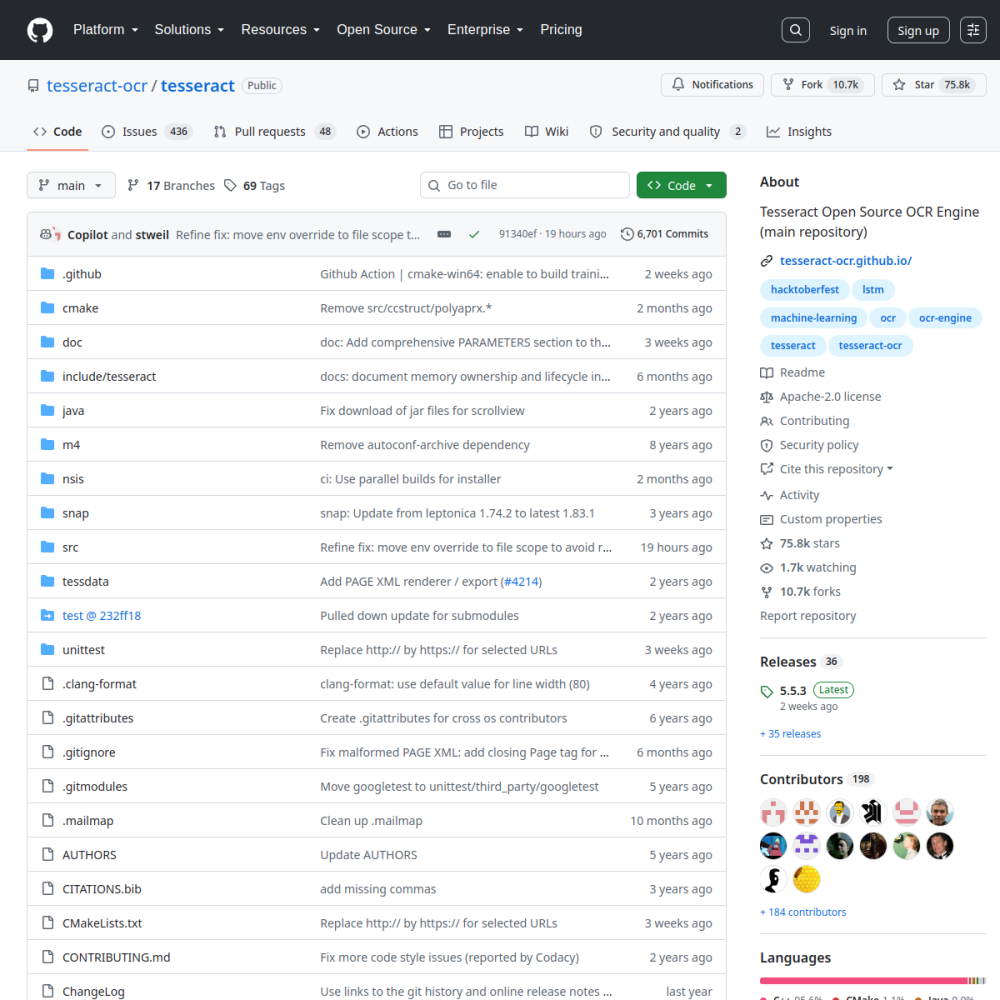Click the license scale icon
Screen dimensions: 1000x1000
pyautogui.click(x=767, y=397)
